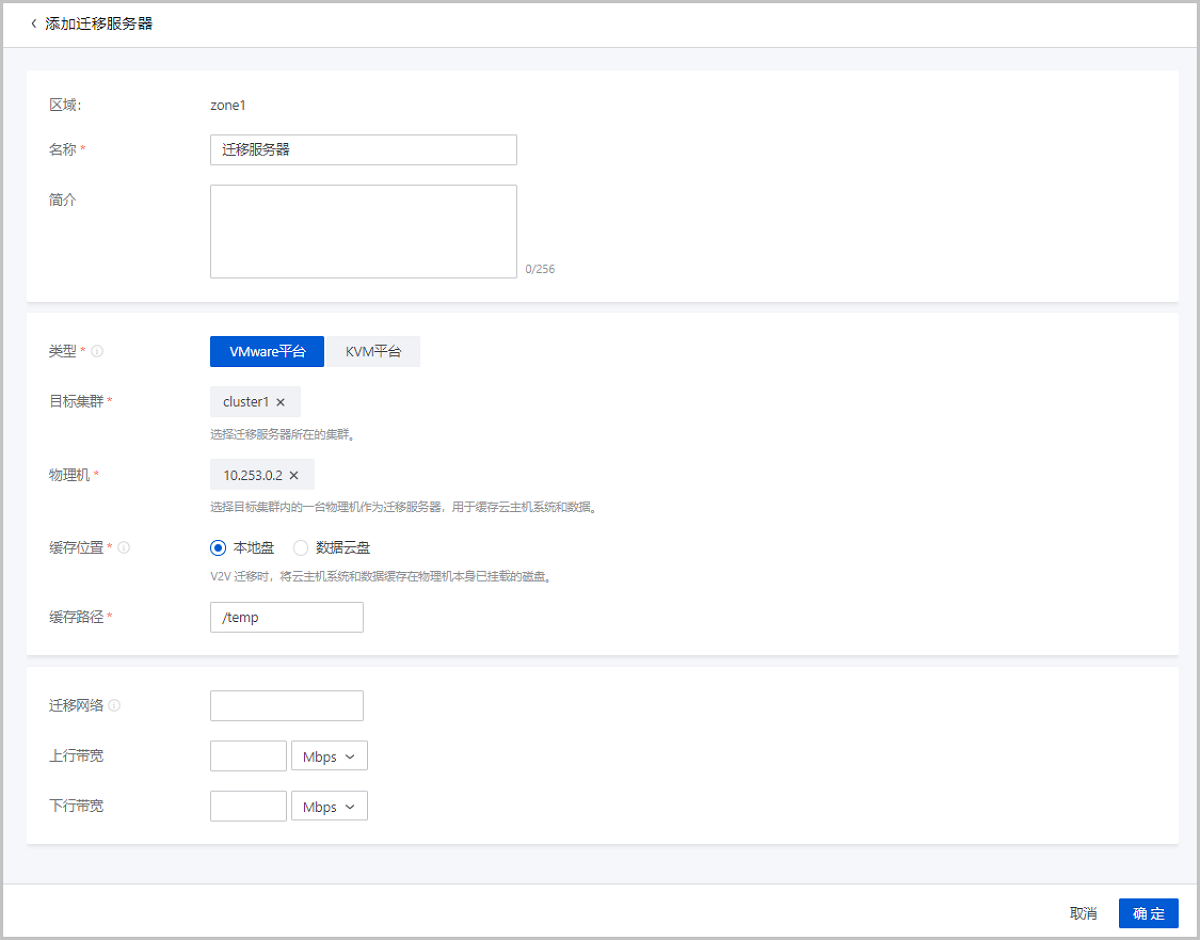Click the 下行带宽 value field
The image size is (1200, 940).
[x=248, y=806]
